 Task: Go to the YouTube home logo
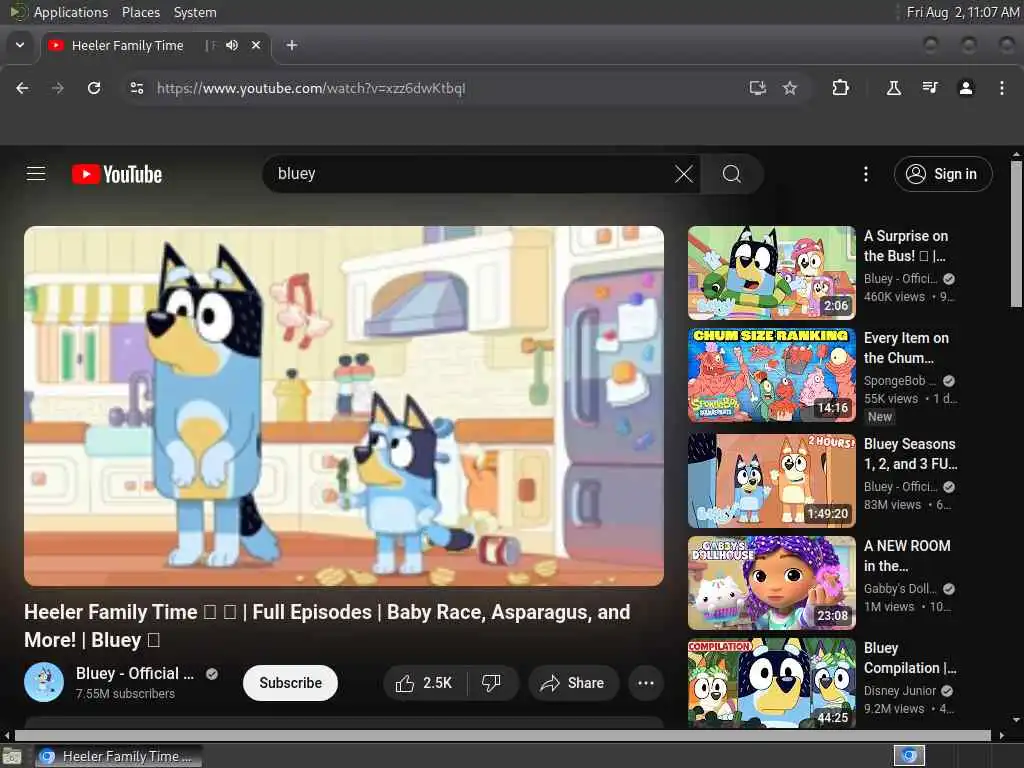[117, 174]
